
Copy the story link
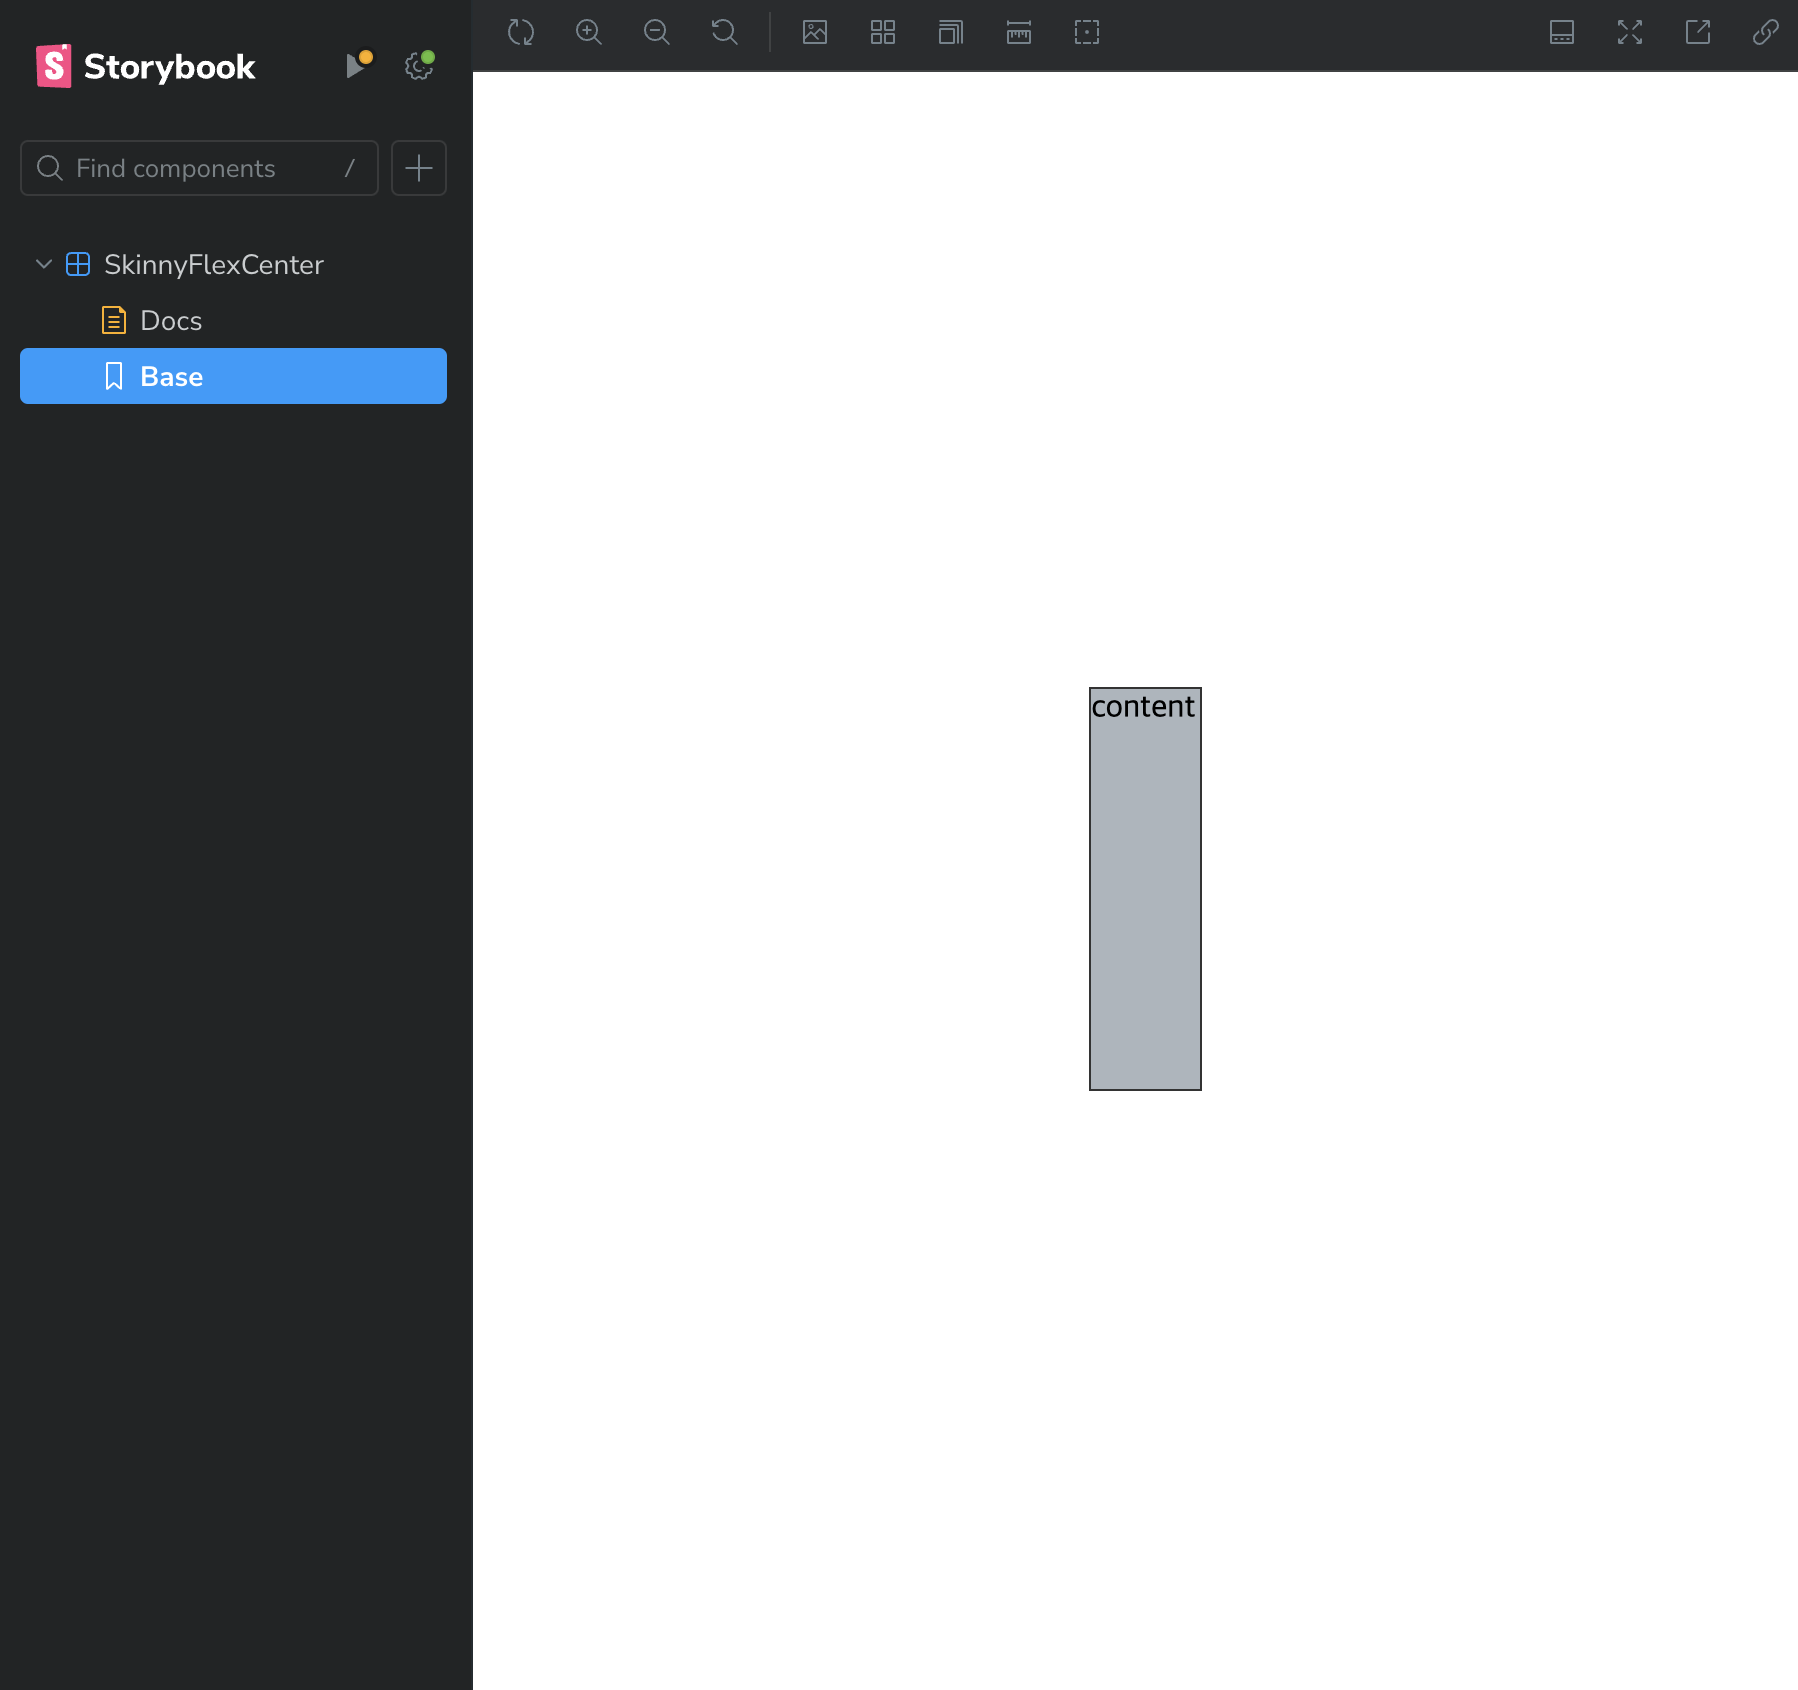pyautogui.click(x=1766, y=33)
